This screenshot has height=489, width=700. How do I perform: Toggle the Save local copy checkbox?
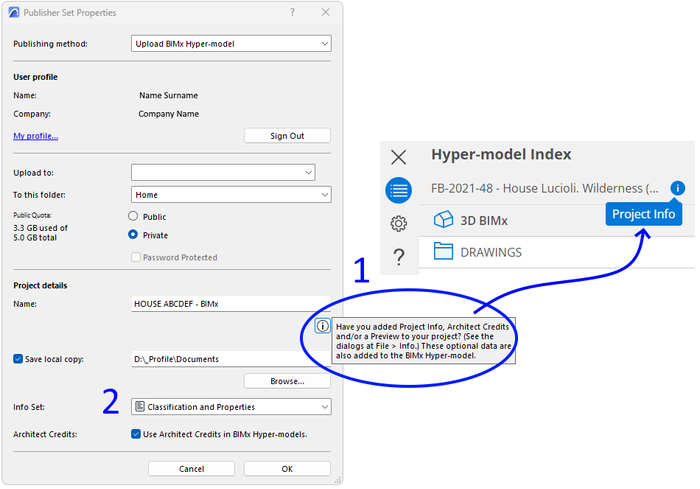(18, 359)
